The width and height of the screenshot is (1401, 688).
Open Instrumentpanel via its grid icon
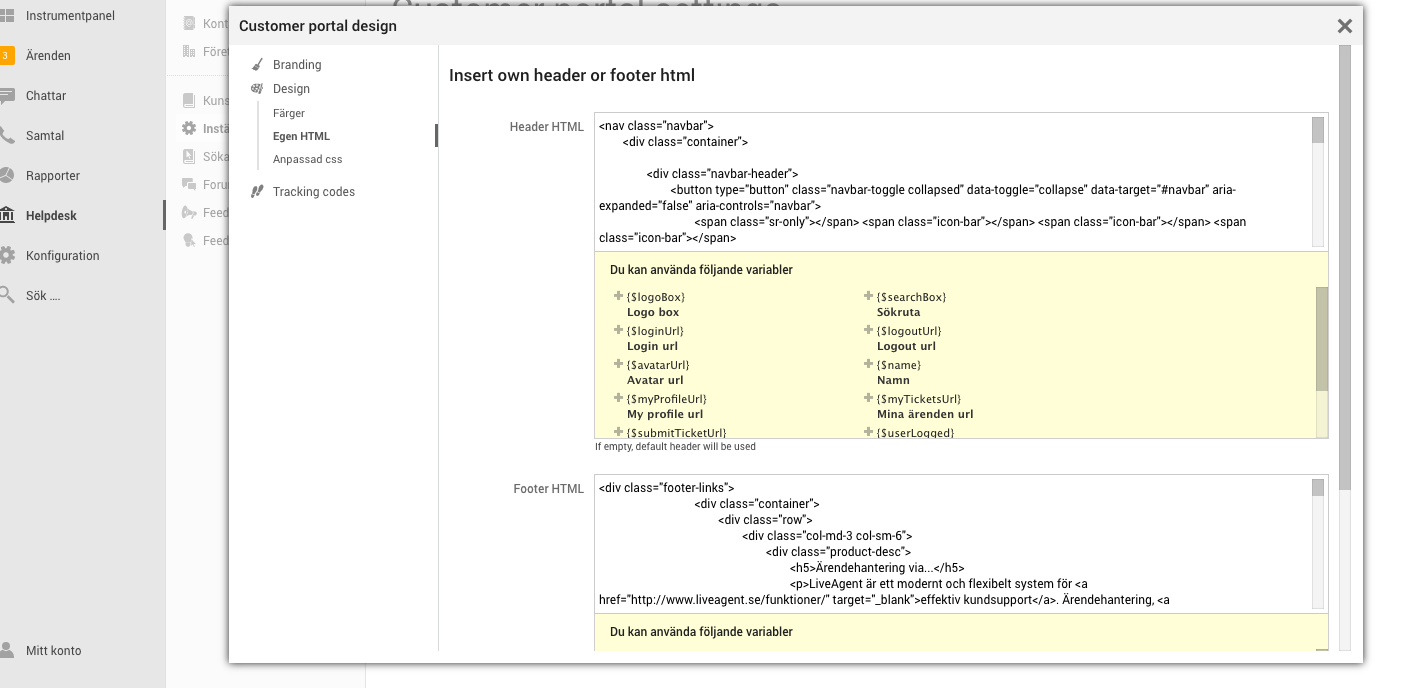pyautogui.click(x=6, y=16)
